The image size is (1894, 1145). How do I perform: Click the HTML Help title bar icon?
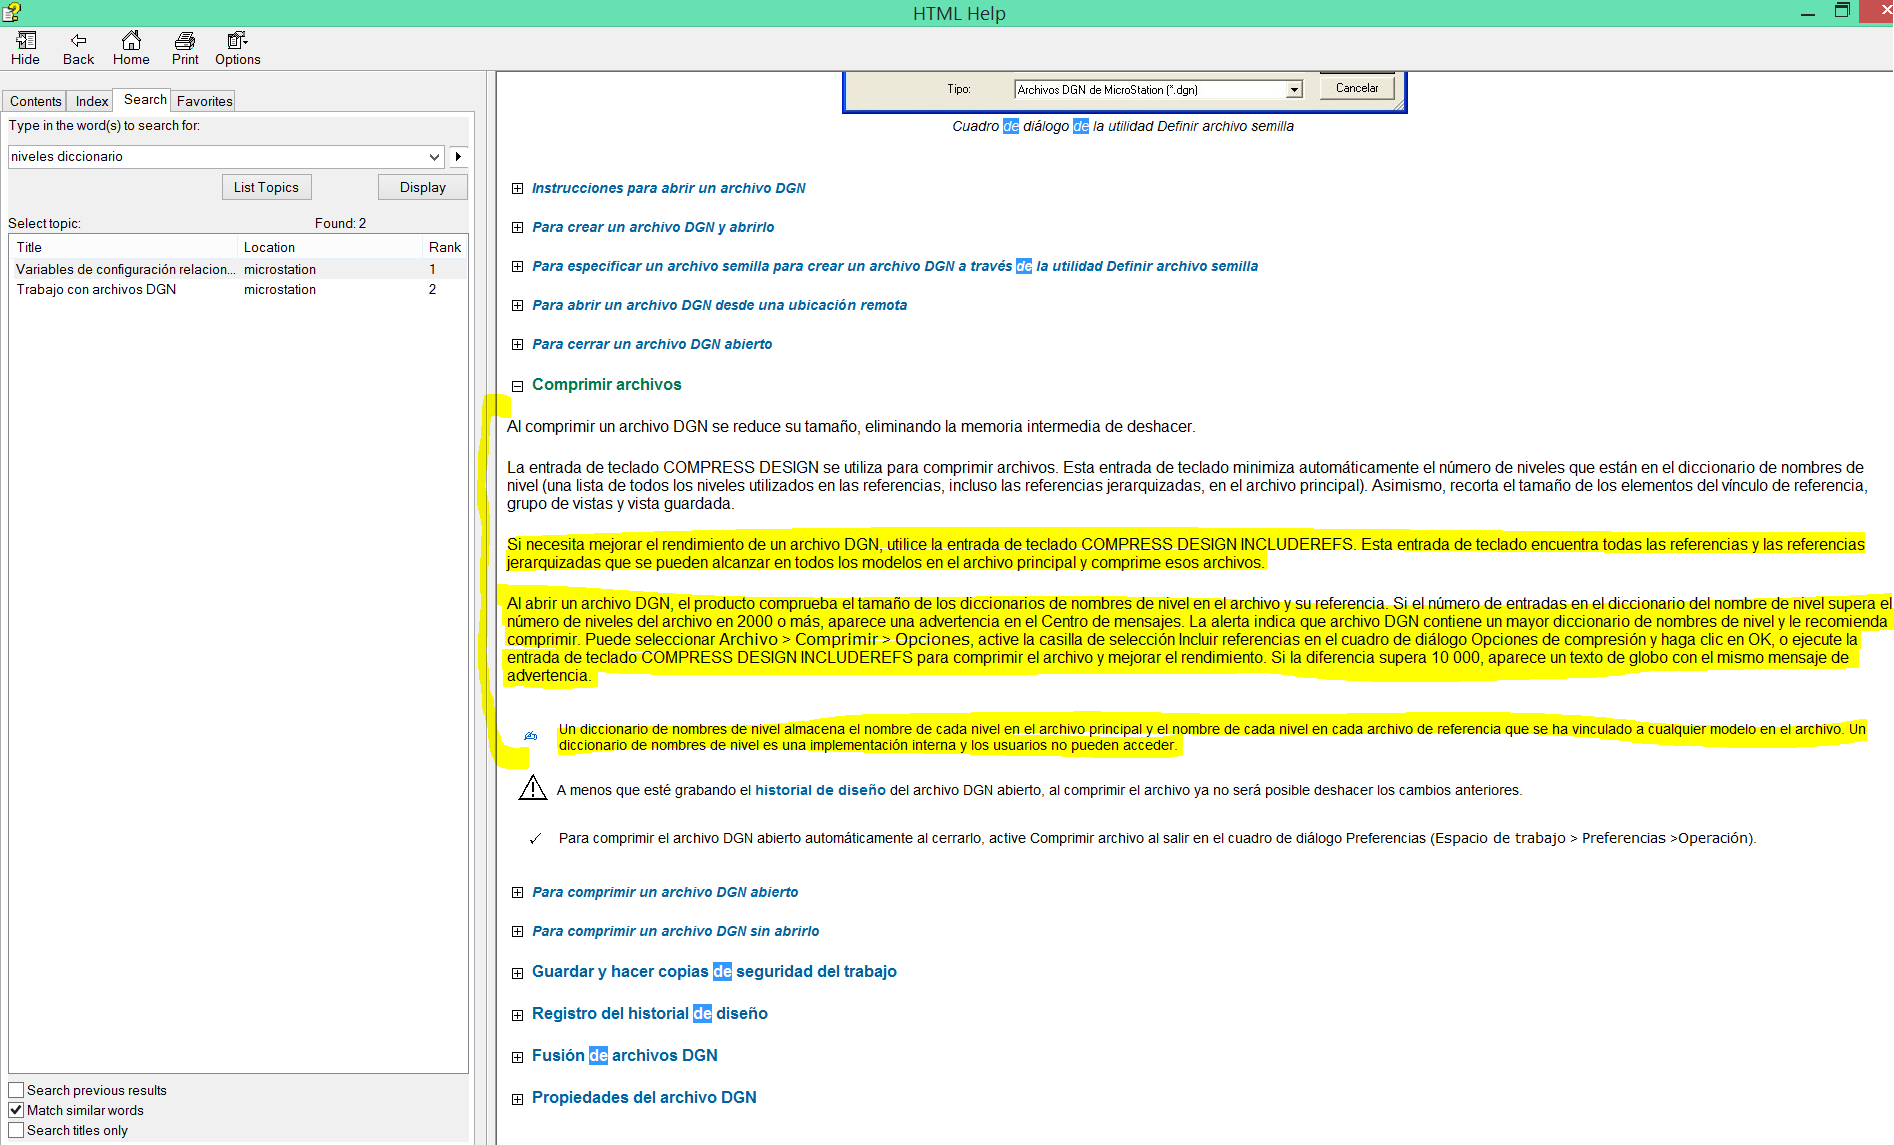point(11,12)
